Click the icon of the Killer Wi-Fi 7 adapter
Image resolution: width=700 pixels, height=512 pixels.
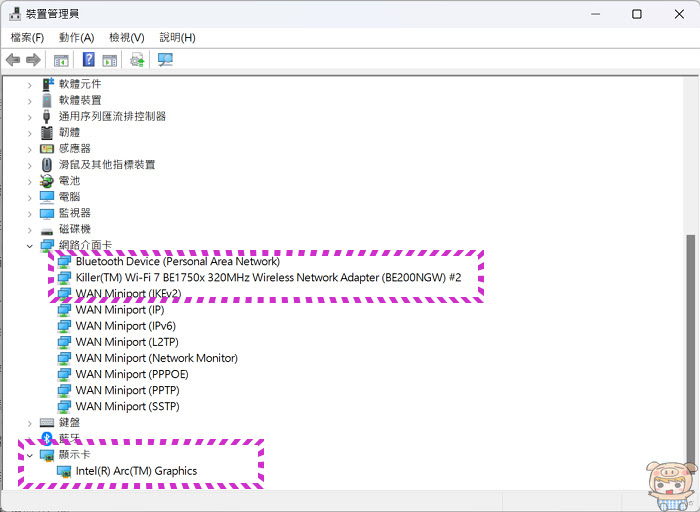coord(64,278)
